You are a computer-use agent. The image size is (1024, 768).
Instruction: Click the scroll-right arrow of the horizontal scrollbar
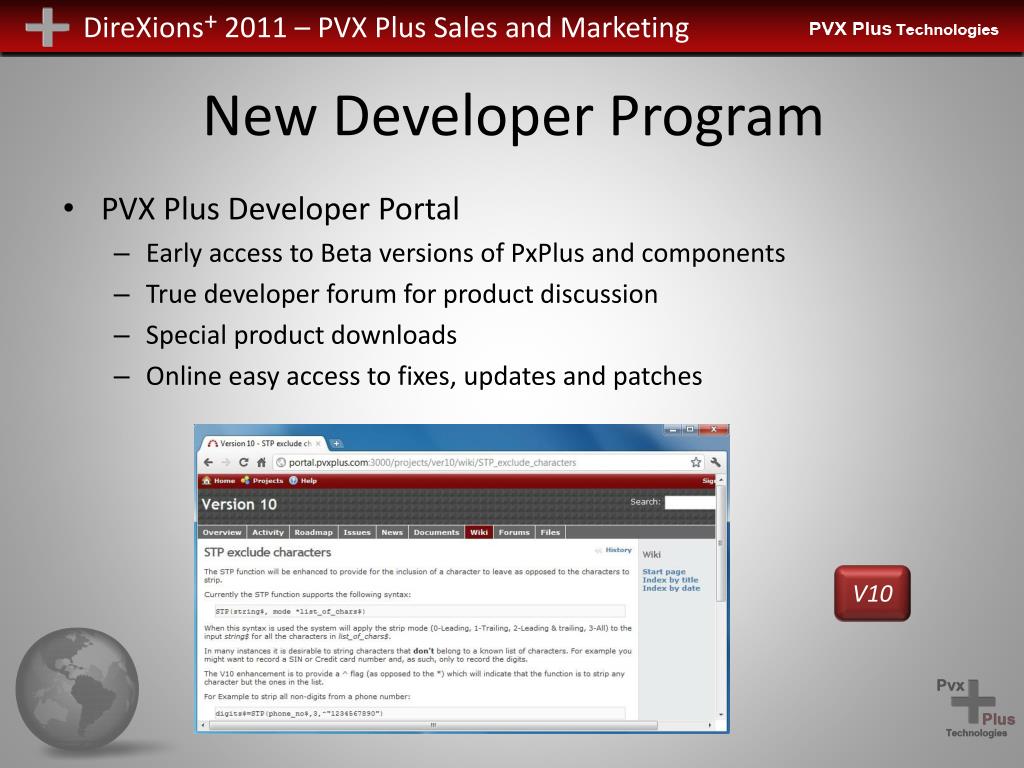(x=710, y=725)
